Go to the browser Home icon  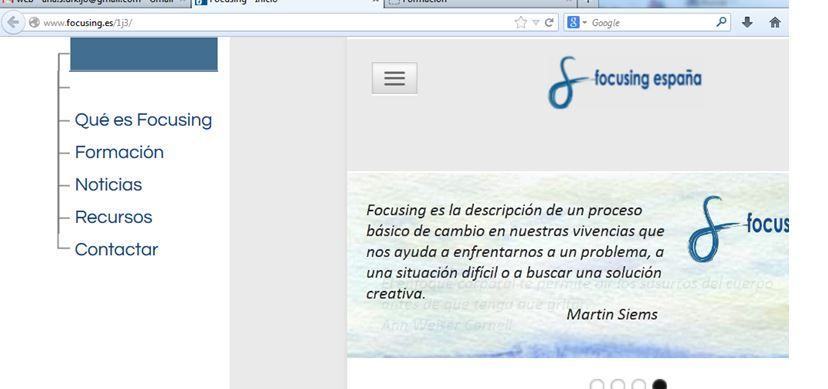[775, 22]
